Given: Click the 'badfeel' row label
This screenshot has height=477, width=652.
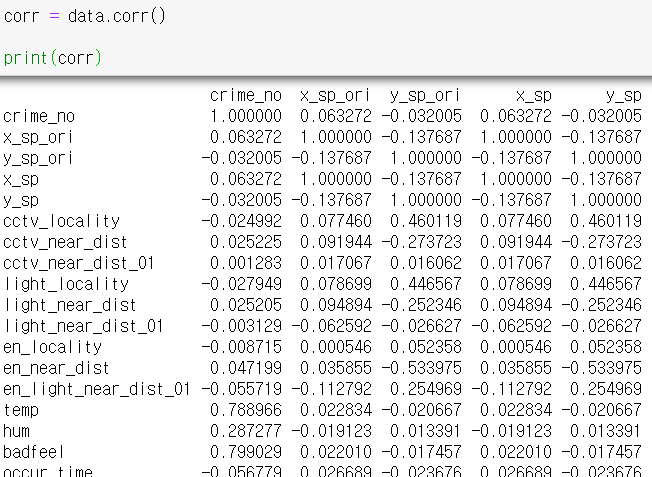Looking at the screenshot, I should coord(34,452).
